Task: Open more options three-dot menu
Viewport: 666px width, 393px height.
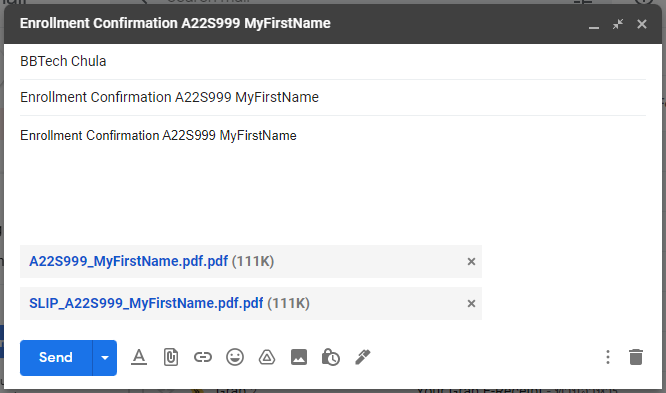Action: click(608, 357)
